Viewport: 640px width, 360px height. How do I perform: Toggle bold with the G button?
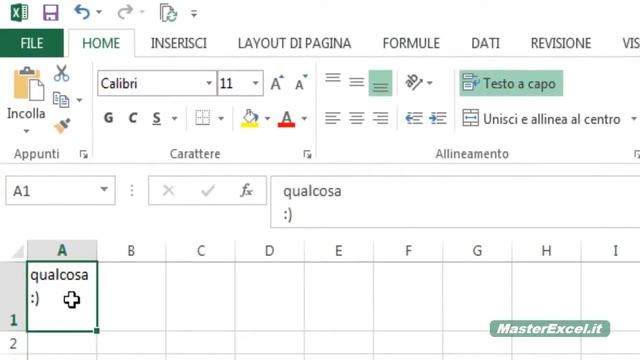[109, 118]
